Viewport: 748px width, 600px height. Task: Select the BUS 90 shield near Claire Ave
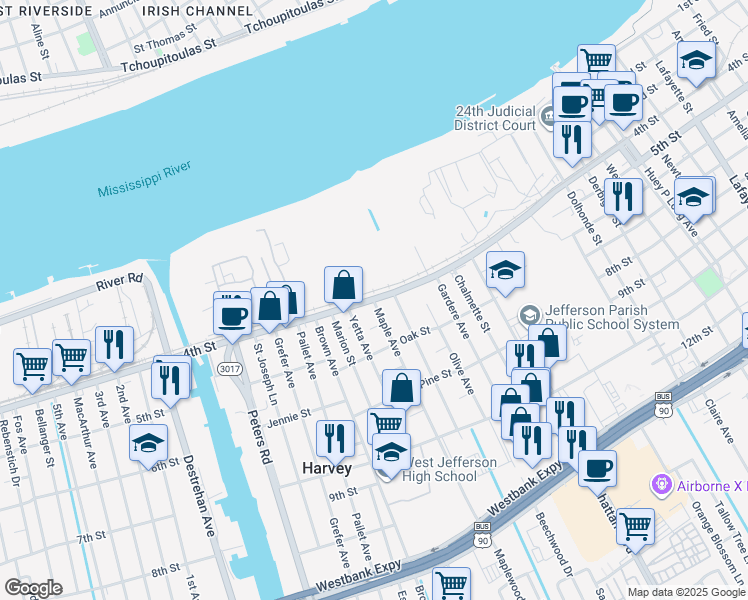[664, 405]
